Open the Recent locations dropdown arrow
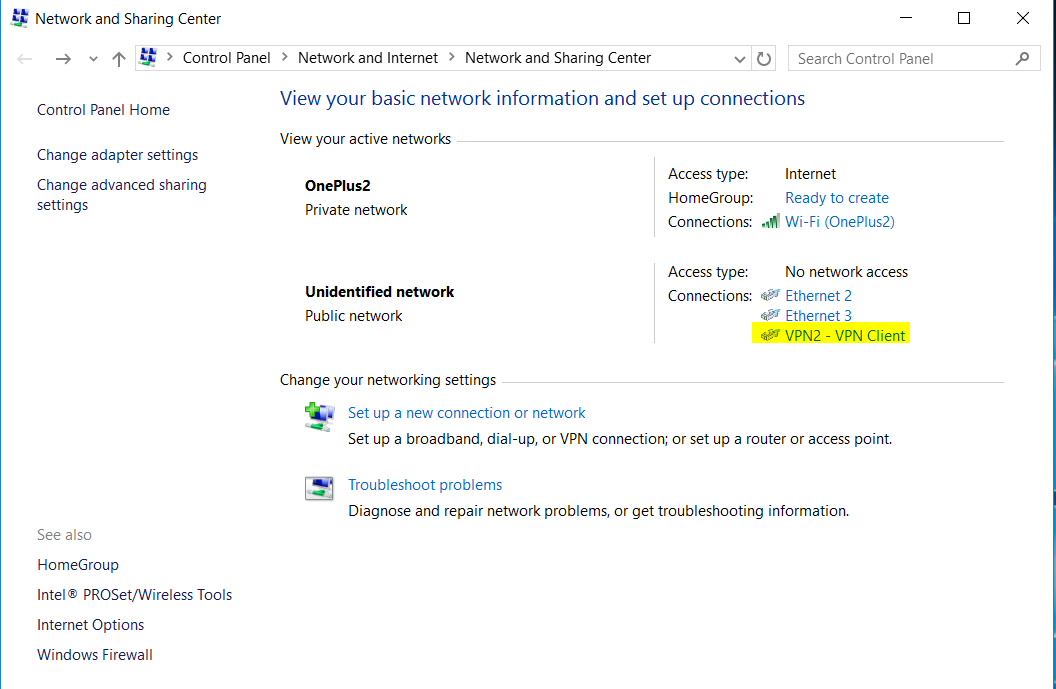Image resolution: width=1056 pixels, height=689 pixels. [x=93, y=59]
